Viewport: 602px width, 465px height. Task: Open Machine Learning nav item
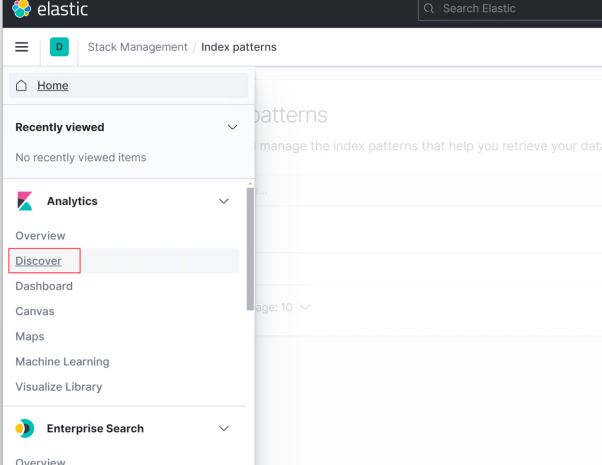click(62, 362)
